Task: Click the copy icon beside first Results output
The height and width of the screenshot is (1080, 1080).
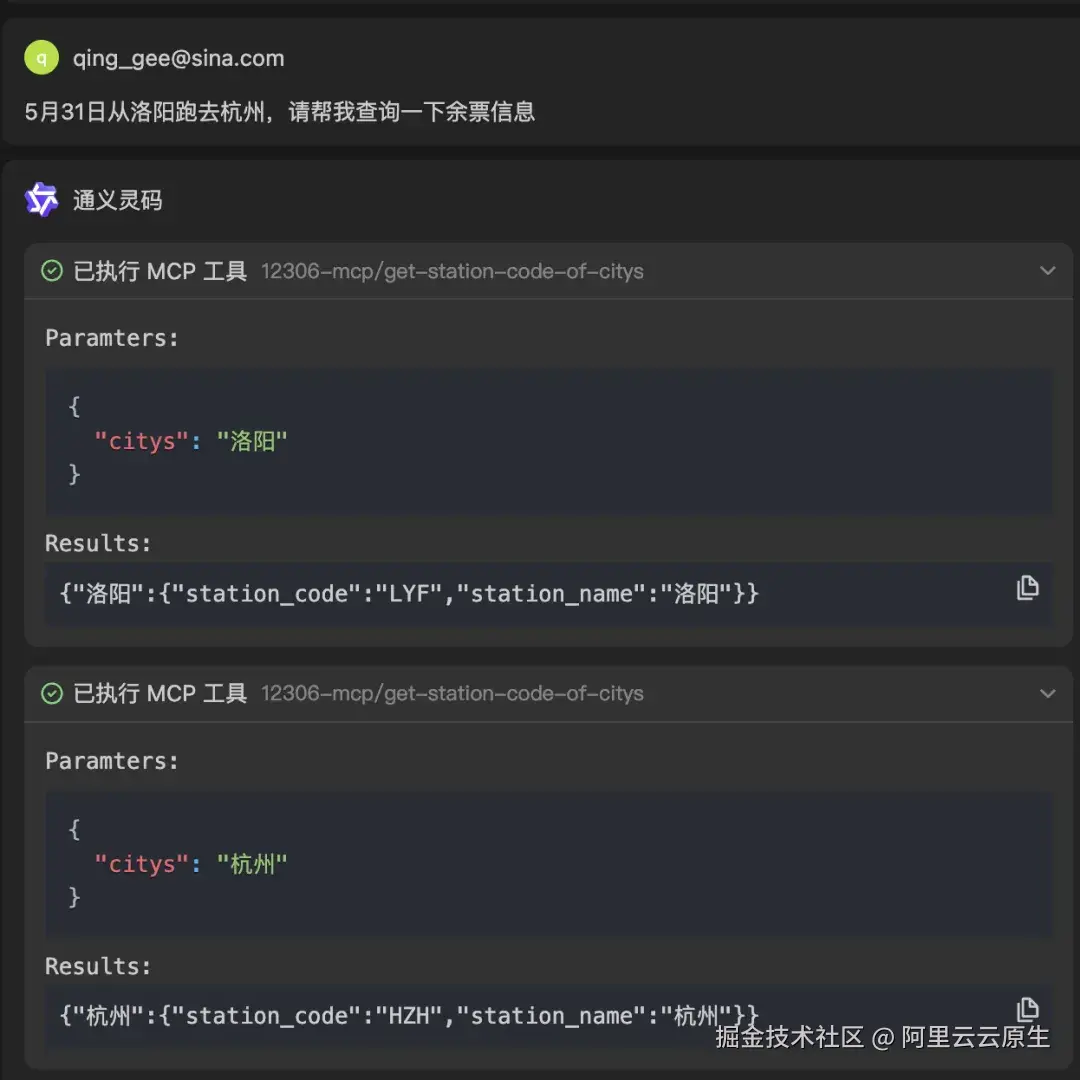Action: (1028, 588)
